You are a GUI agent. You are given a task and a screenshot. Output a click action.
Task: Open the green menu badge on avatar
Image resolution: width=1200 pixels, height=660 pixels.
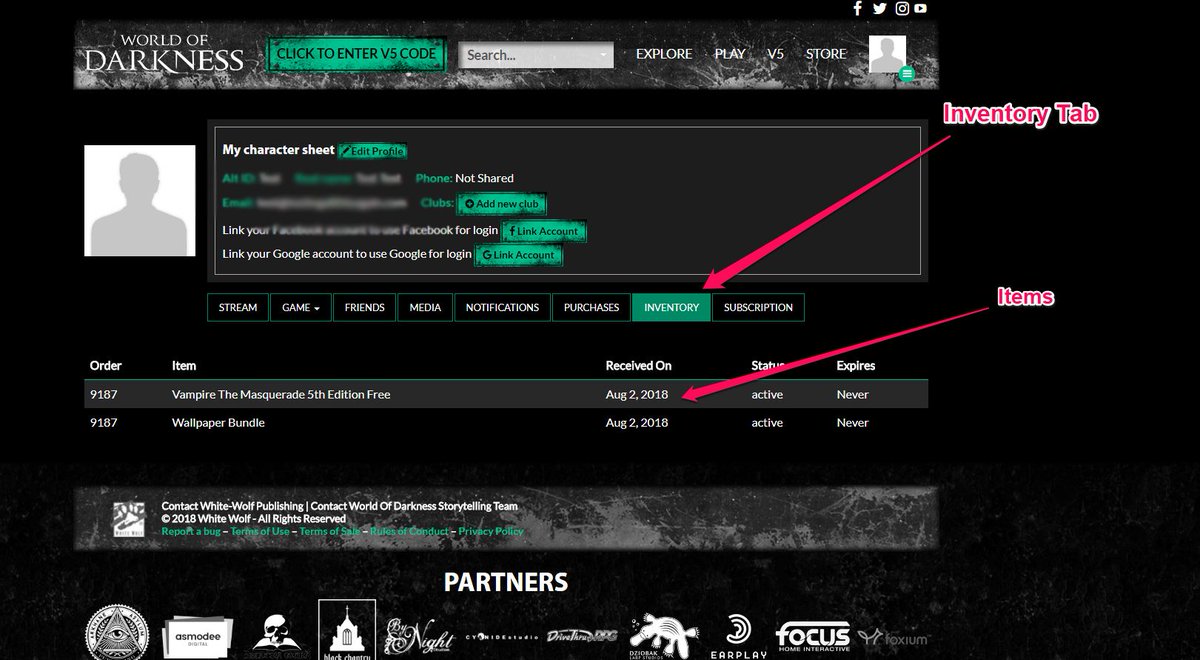point(906,73)
